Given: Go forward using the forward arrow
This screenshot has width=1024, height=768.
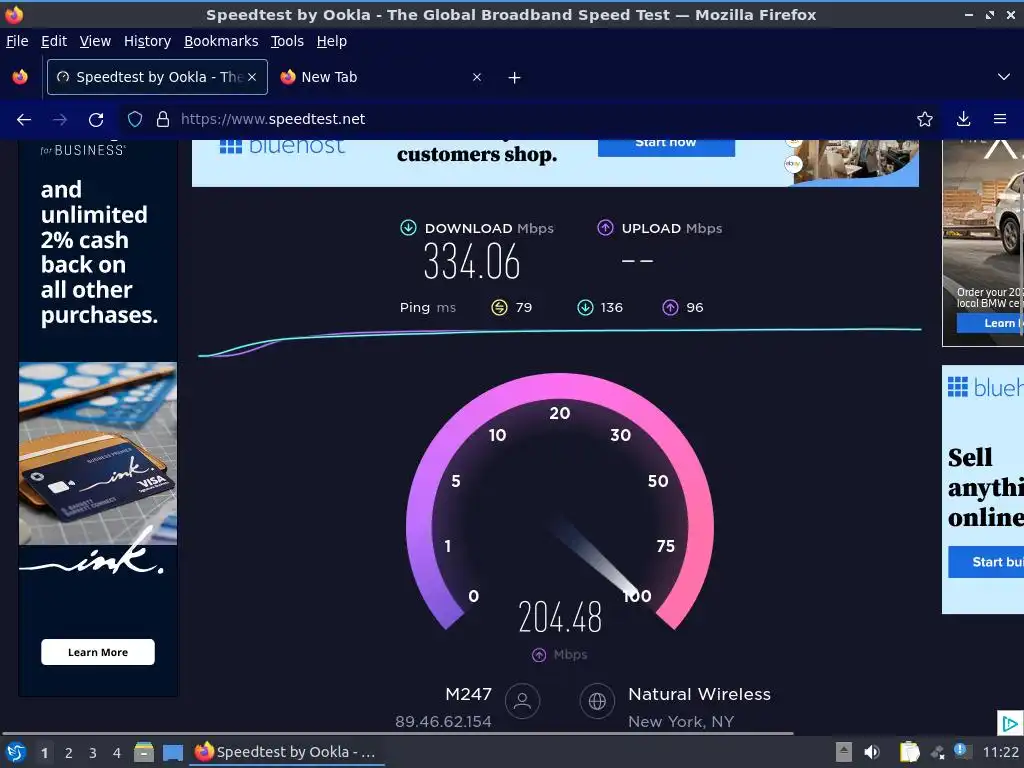Looking at the screenshot, I should (60, 120).
